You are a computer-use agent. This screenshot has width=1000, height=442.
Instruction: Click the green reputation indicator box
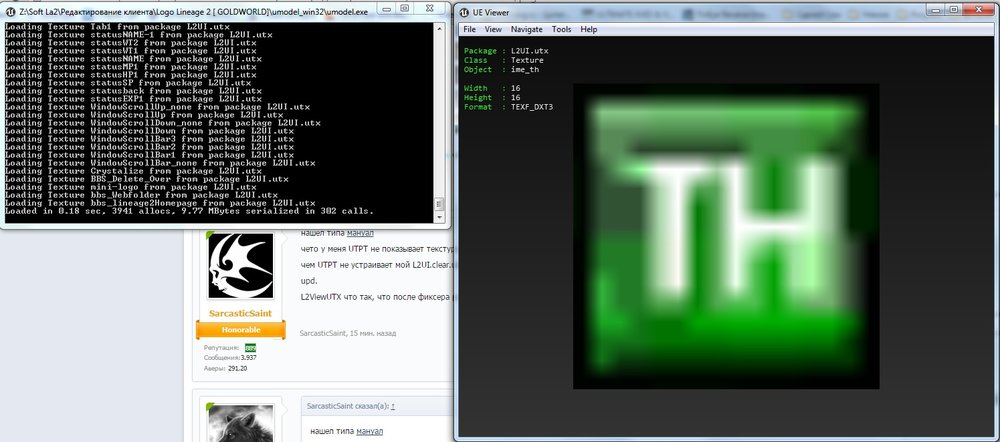pyautogui.click(x=251, y=347)
